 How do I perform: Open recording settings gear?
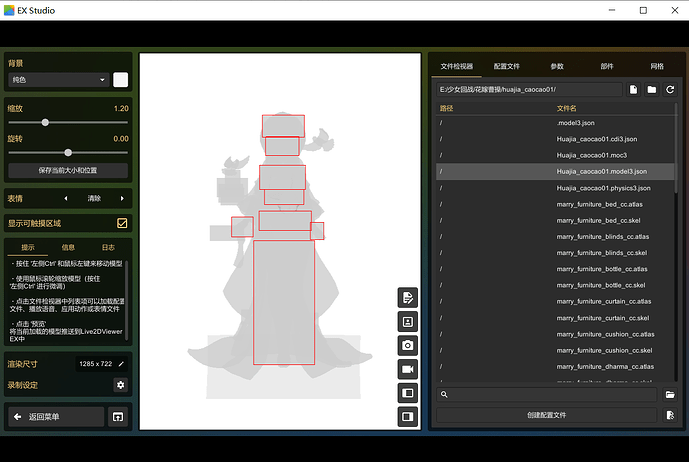120,385
